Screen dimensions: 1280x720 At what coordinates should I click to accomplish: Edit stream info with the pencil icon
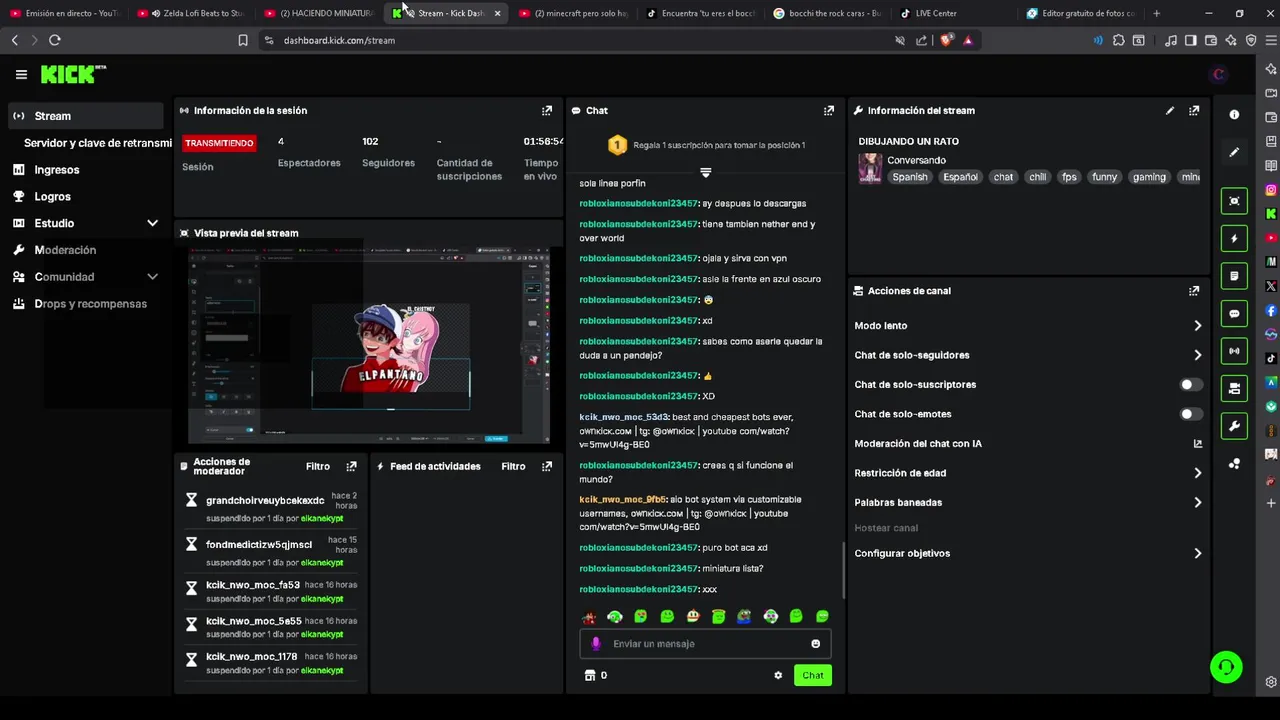(1170, 110)
